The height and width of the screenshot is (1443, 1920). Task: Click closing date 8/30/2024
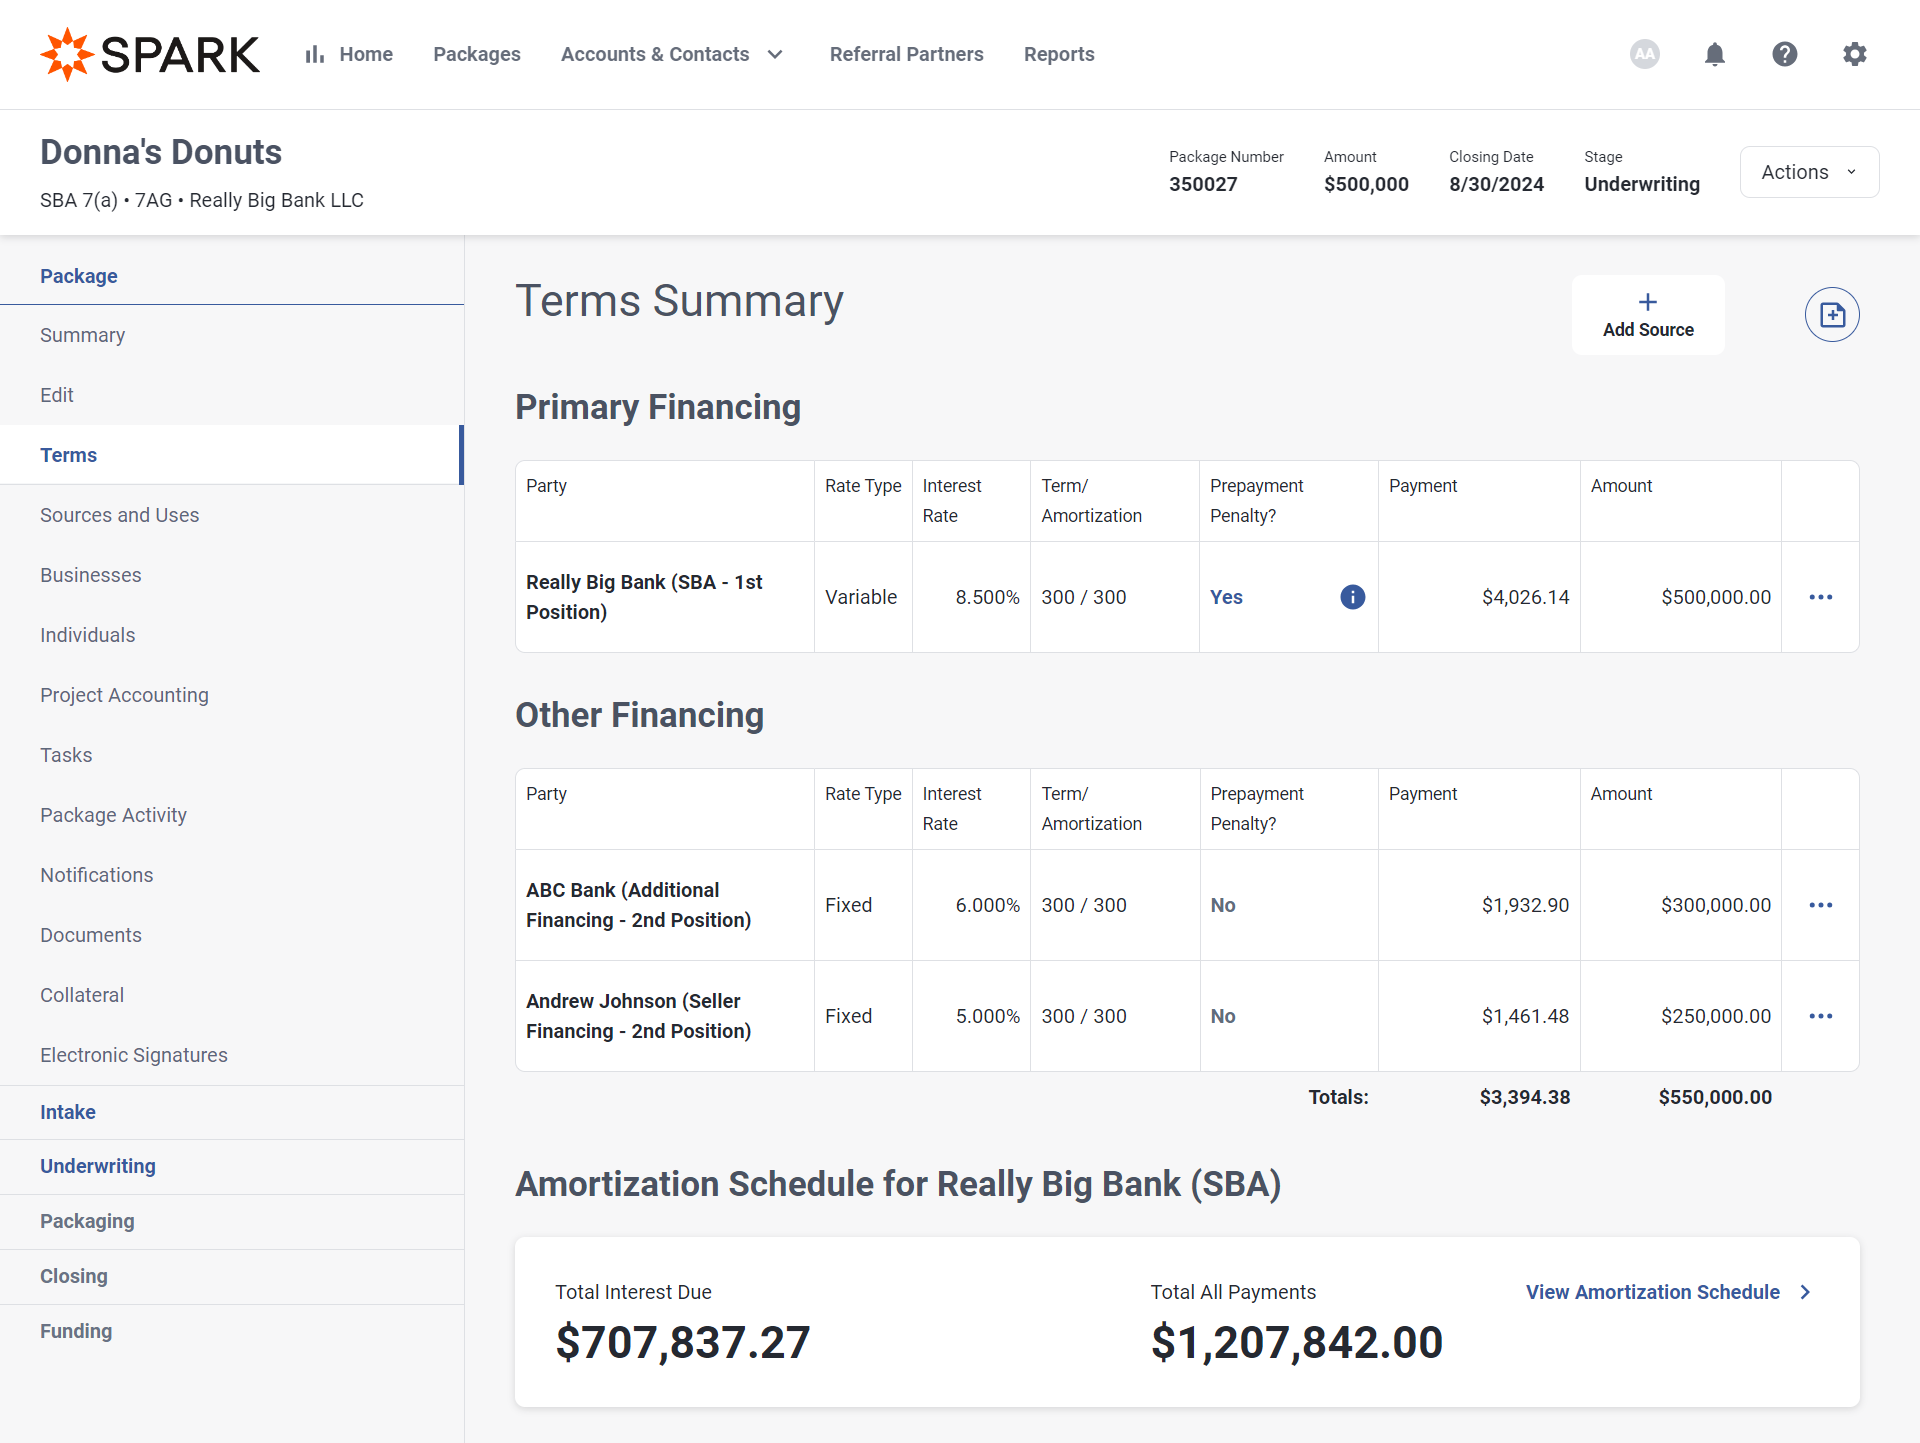pyautogui.click(x=1496, y=184)
